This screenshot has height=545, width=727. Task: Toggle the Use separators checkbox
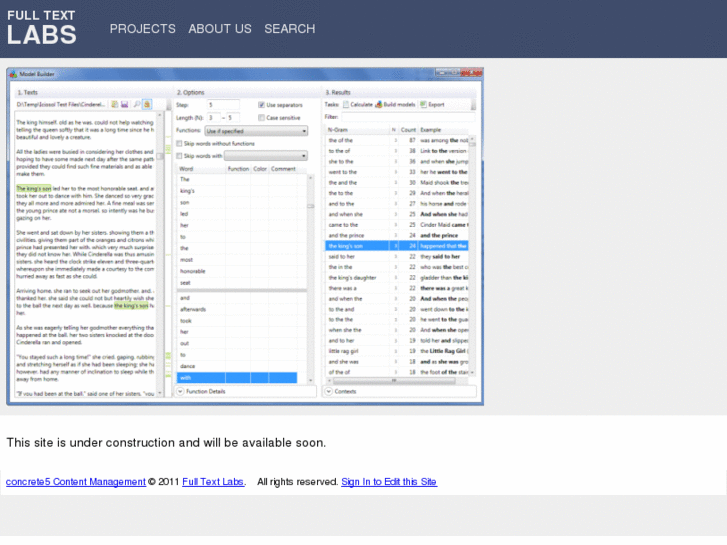pyautogui.click(x=261, y=105)
